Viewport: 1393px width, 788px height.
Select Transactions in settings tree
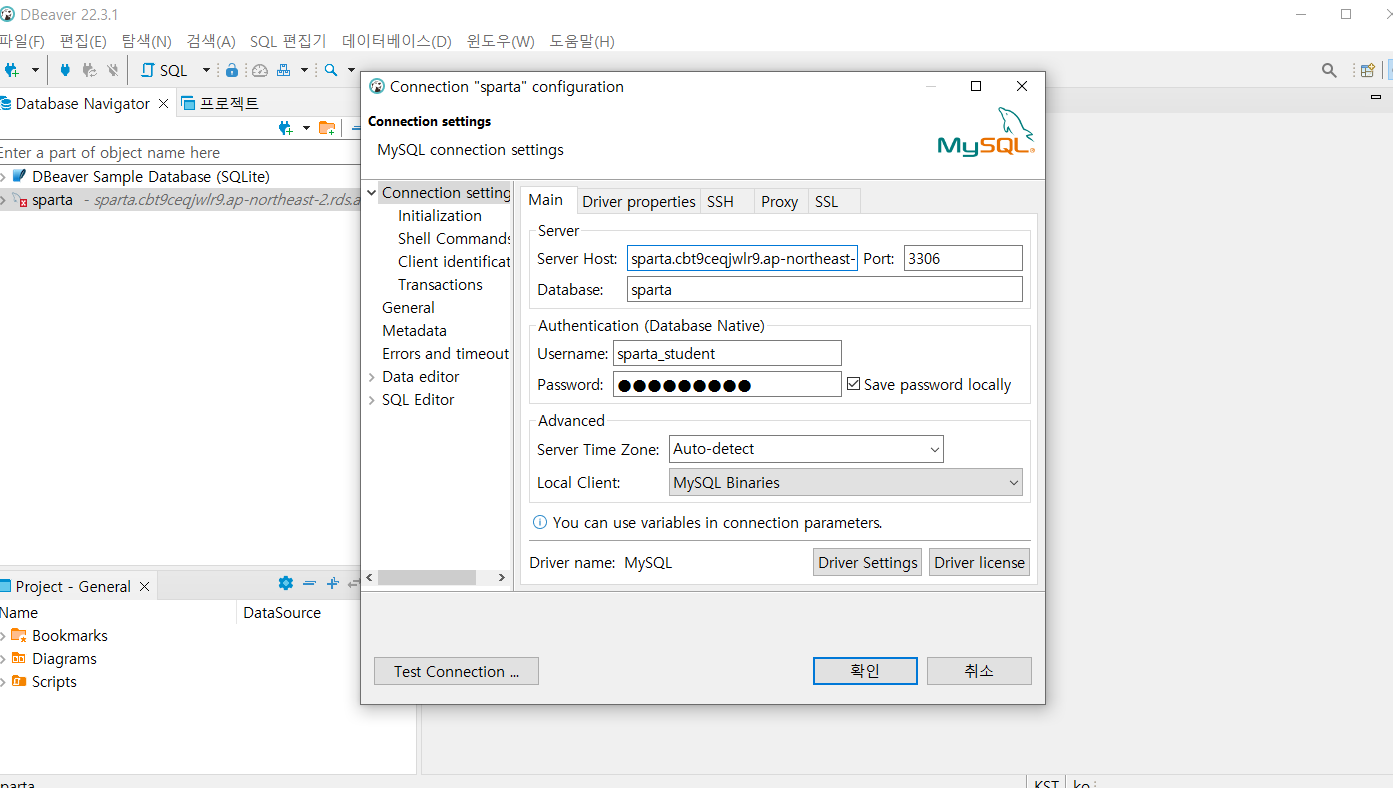pos(440,284)
